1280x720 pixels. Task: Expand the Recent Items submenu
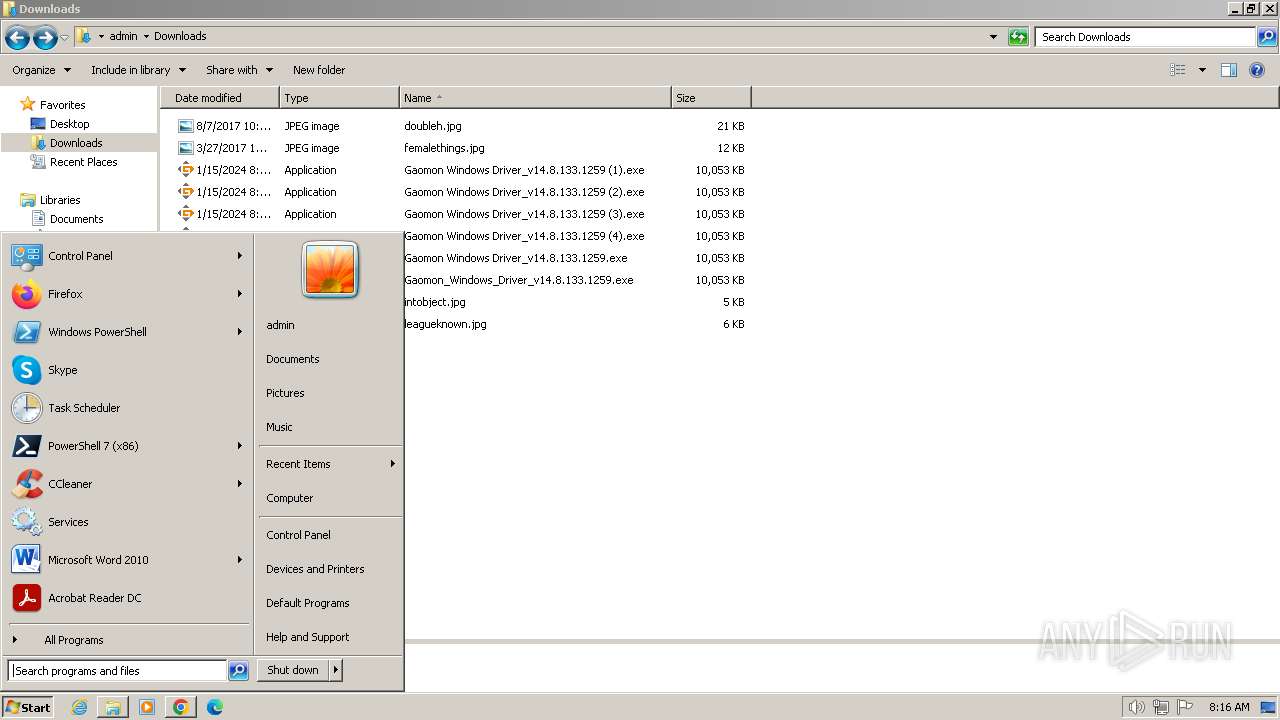(x=393, y=464)
